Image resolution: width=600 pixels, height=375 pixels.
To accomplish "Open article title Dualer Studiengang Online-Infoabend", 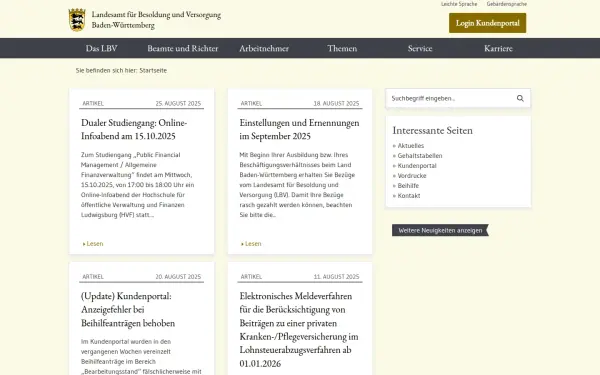I will [134, 129].
